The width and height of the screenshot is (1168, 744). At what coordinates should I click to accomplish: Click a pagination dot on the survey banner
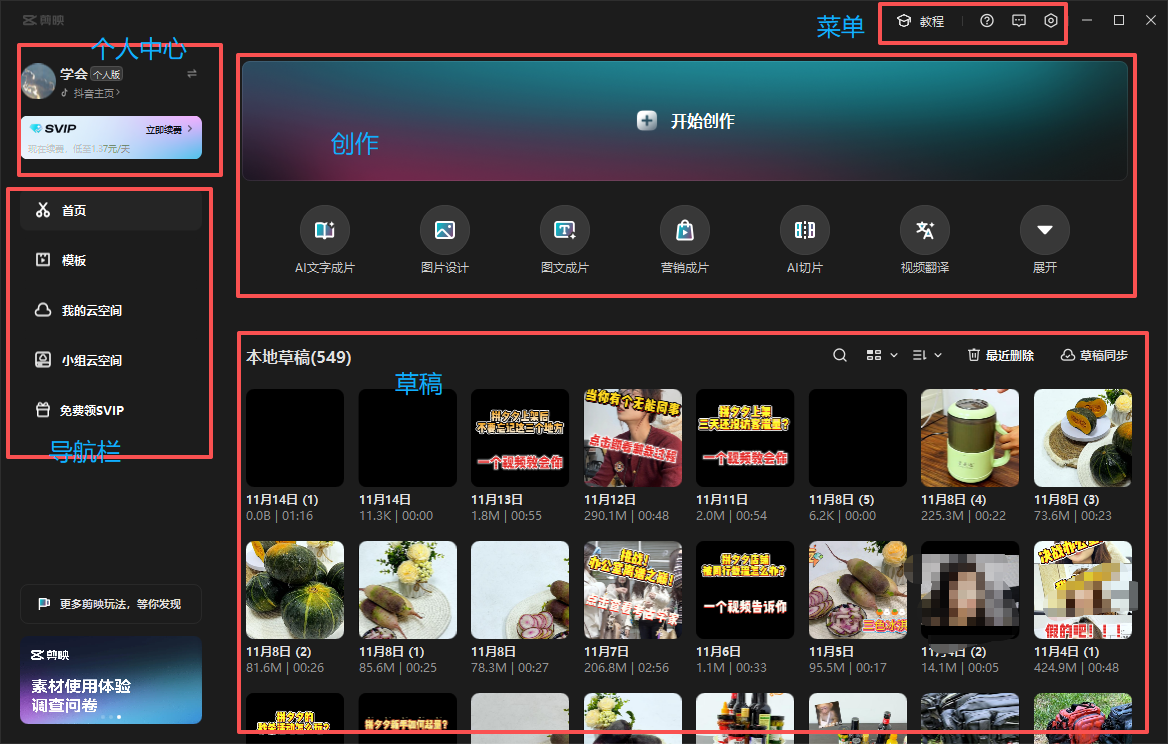(x=118, y=717)
